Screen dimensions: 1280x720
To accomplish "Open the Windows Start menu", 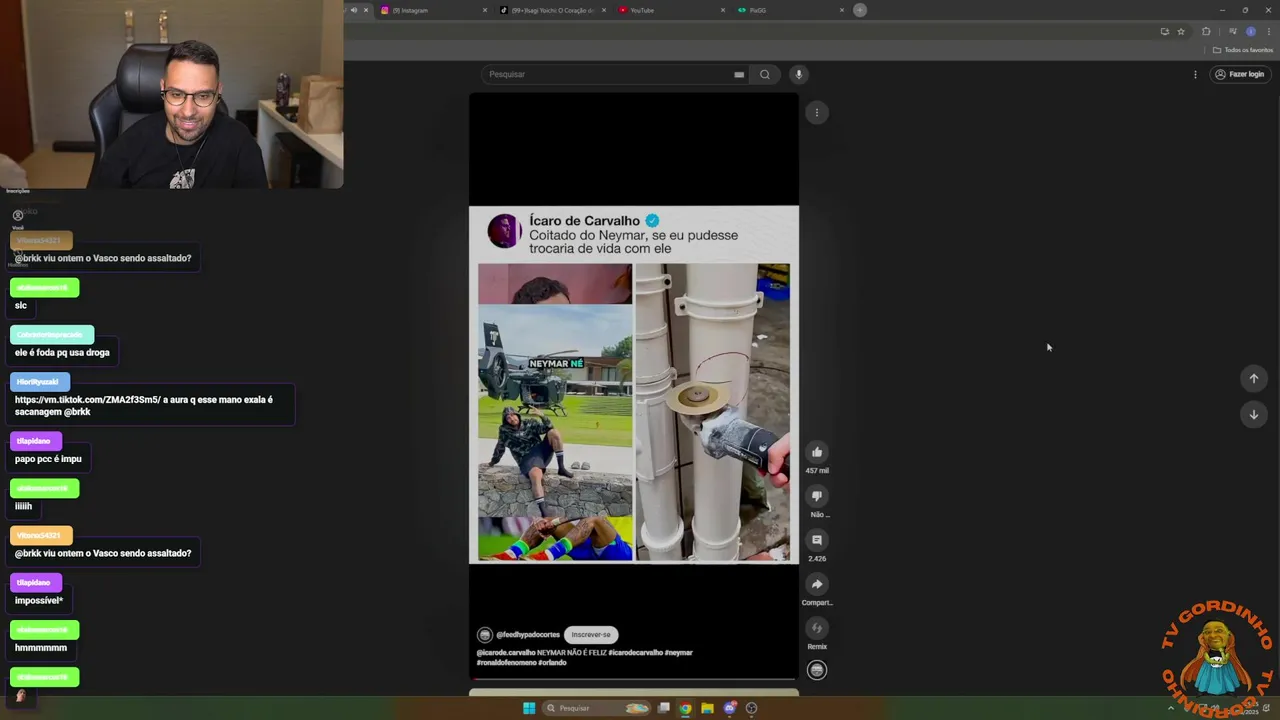I will (x=529, y=708).
